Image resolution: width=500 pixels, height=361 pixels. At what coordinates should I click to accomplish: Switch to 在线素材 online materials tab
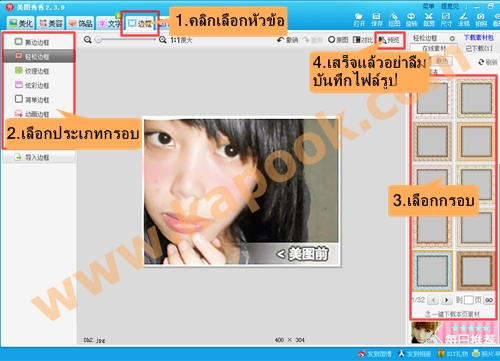pyautogui.click(x=434, y=49)
